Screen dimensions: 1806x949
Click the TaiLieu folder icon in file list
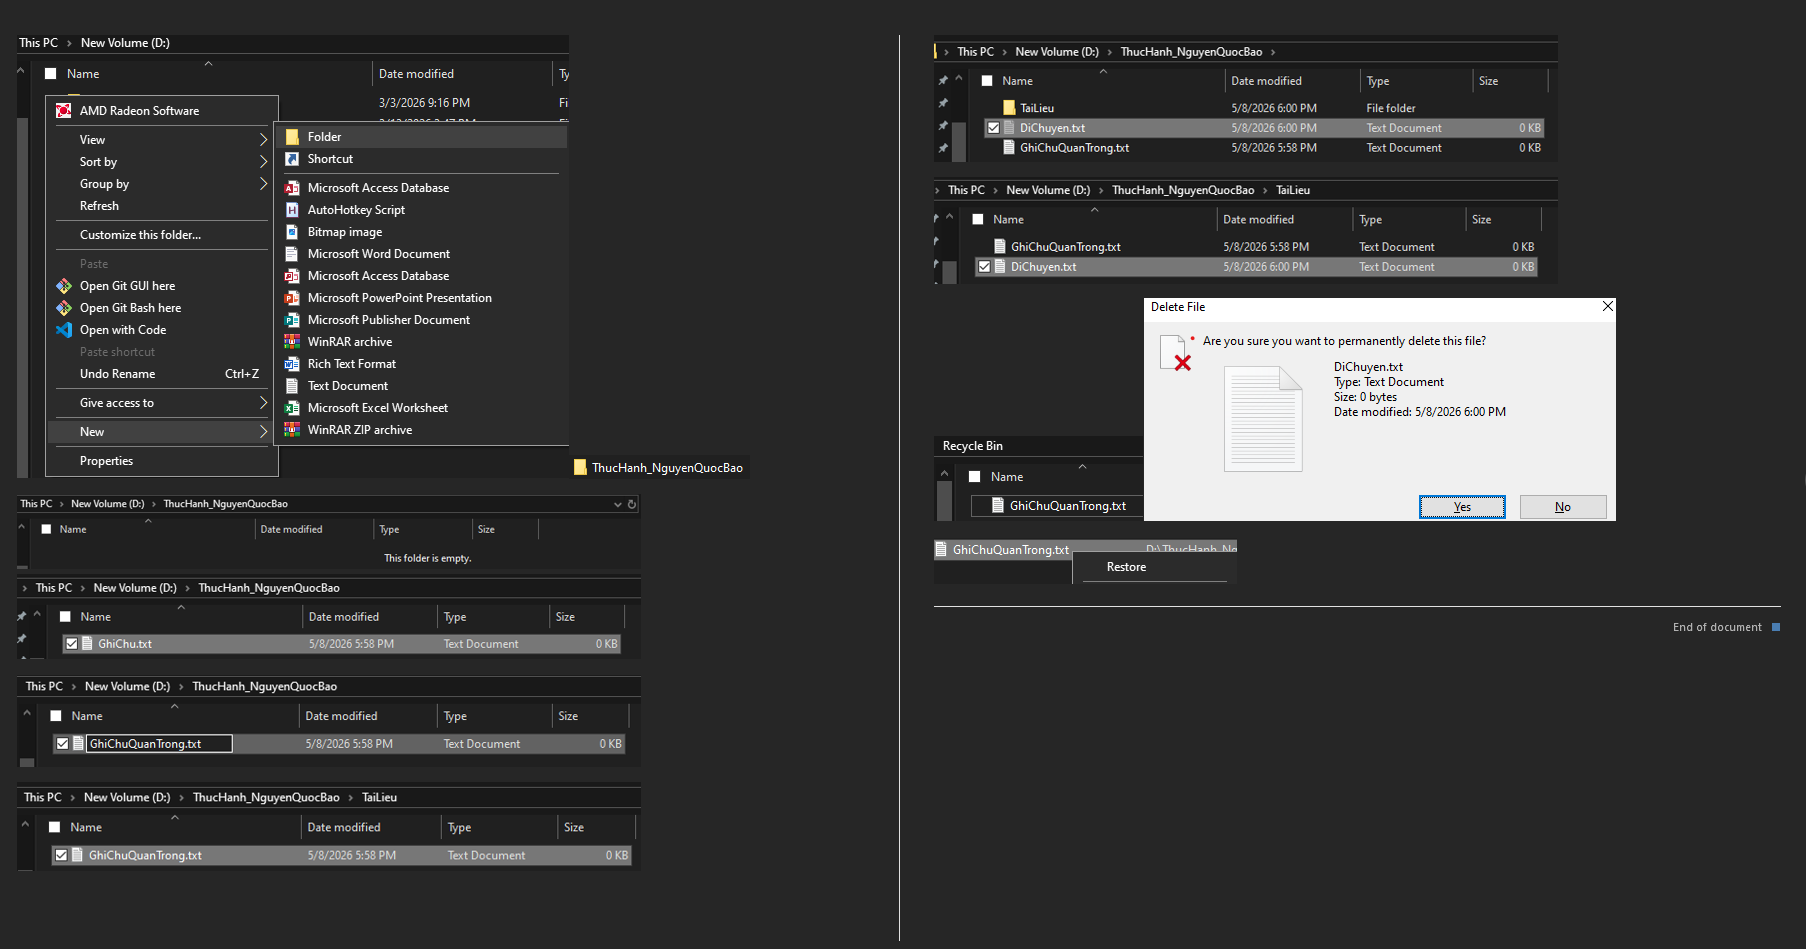coord(1009,108)
